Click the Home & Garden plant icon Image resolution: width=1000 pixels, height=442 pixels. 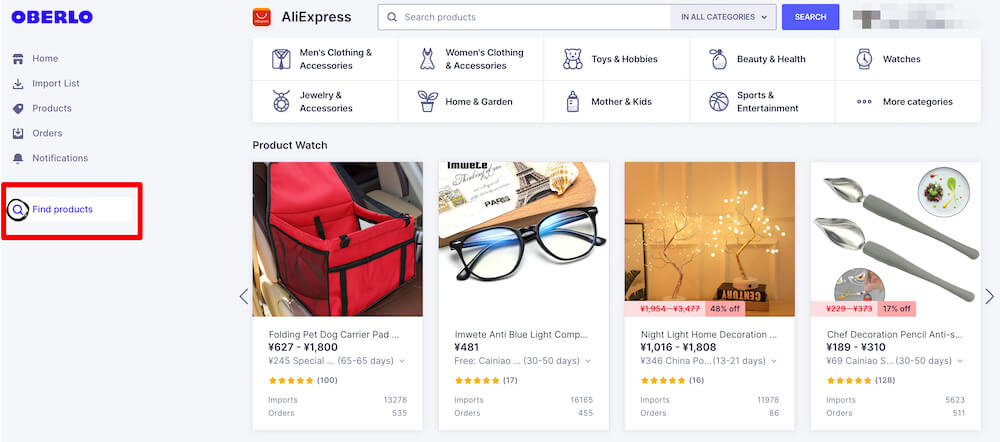(x=427, y=101)
